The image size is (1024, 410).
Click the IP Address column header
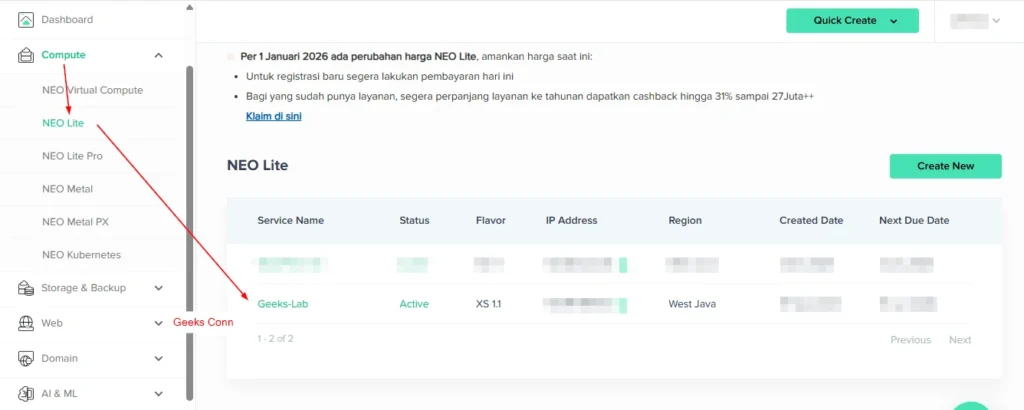(x=571, y=221)
